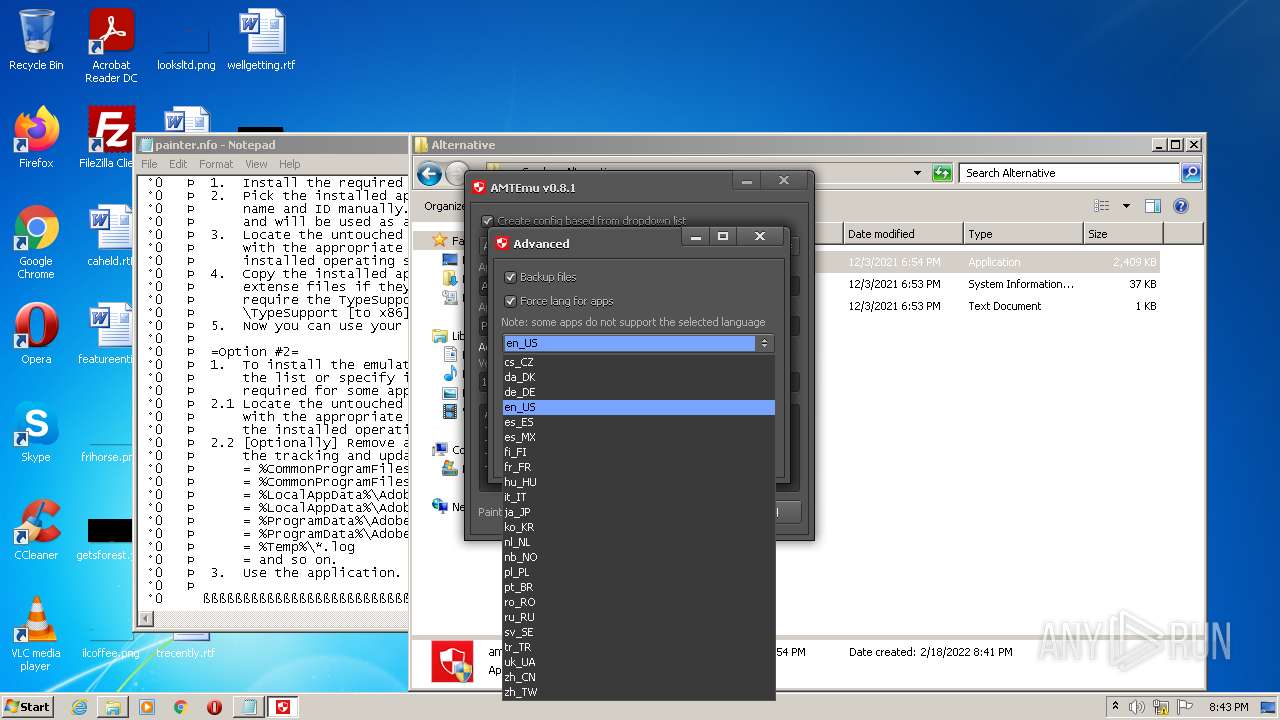Toggle the Explorer preview pane icon
The image size is (1280, 720).
[x=1153, y=206]
